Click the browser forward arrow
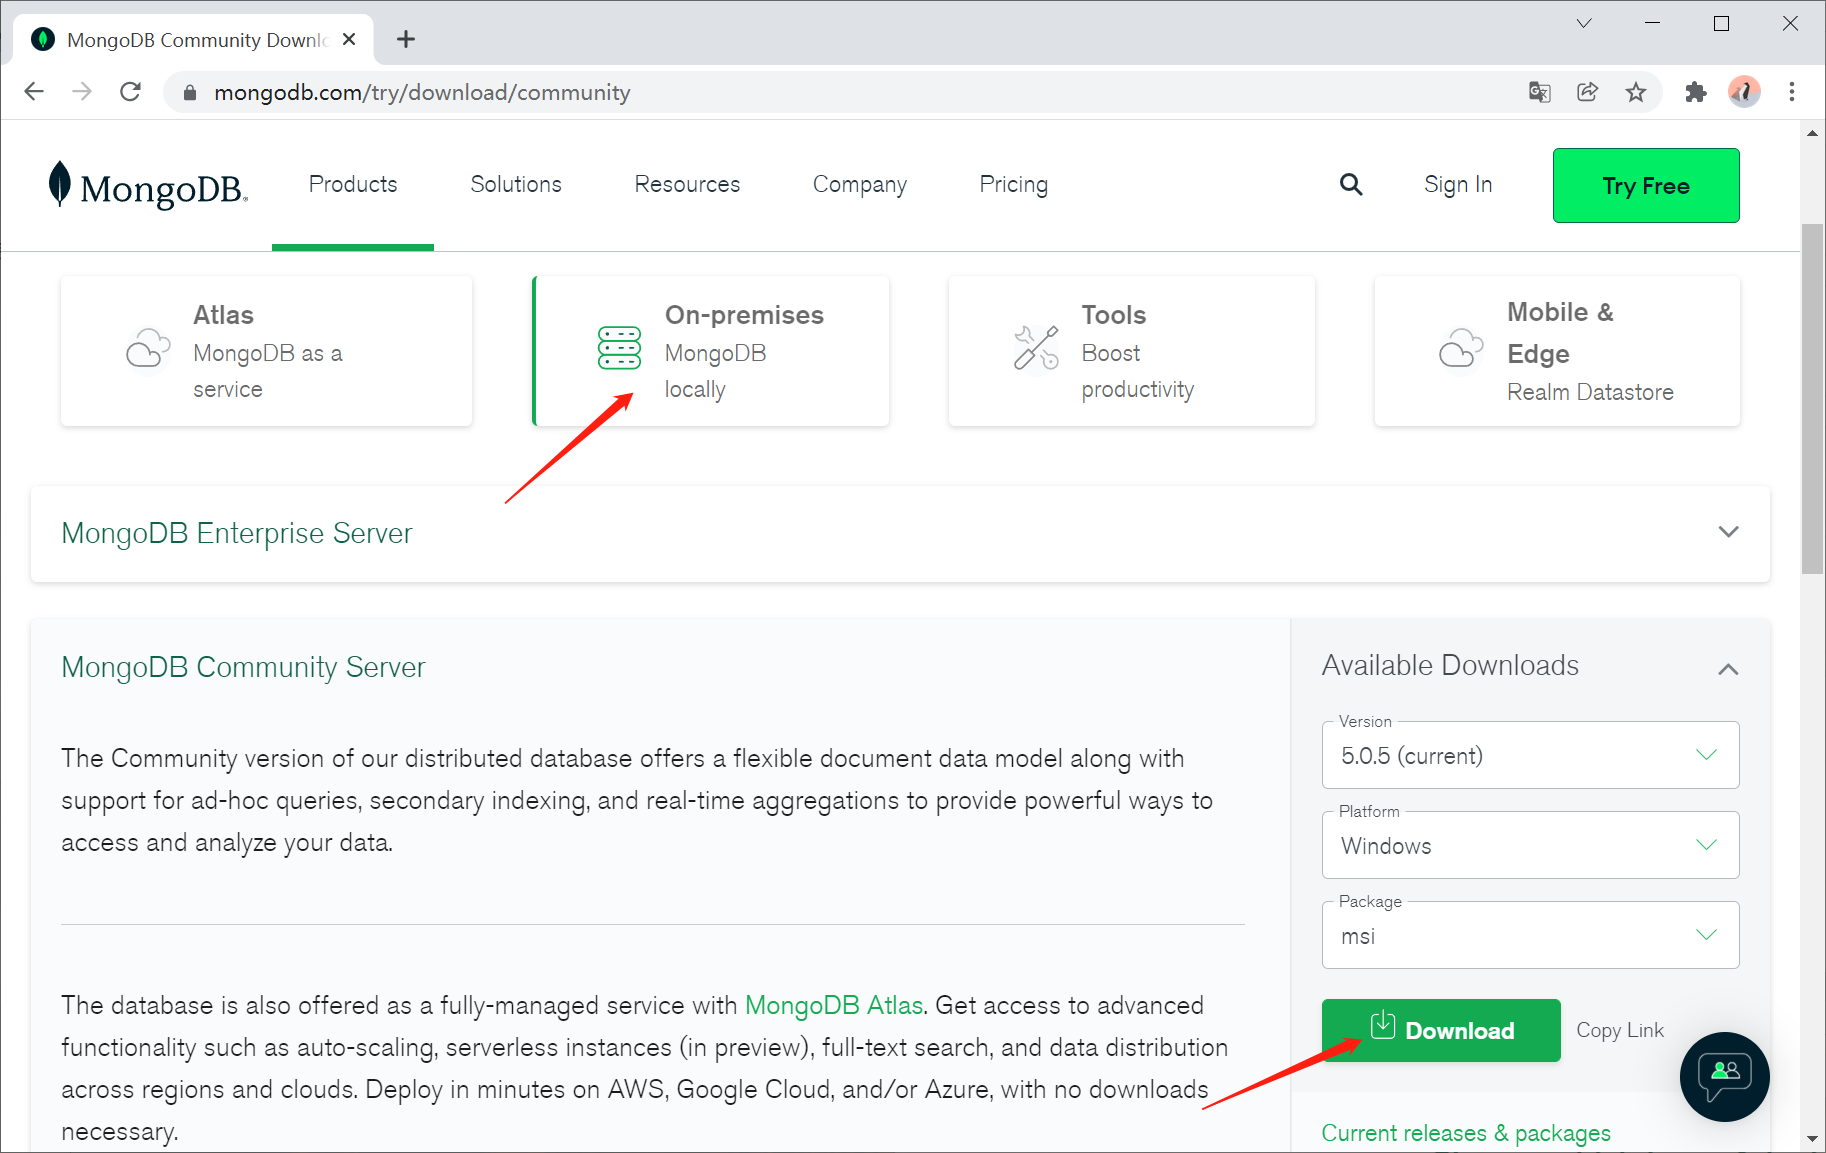Viewport: 1826px width, 1153px height. tap(82, 92)
